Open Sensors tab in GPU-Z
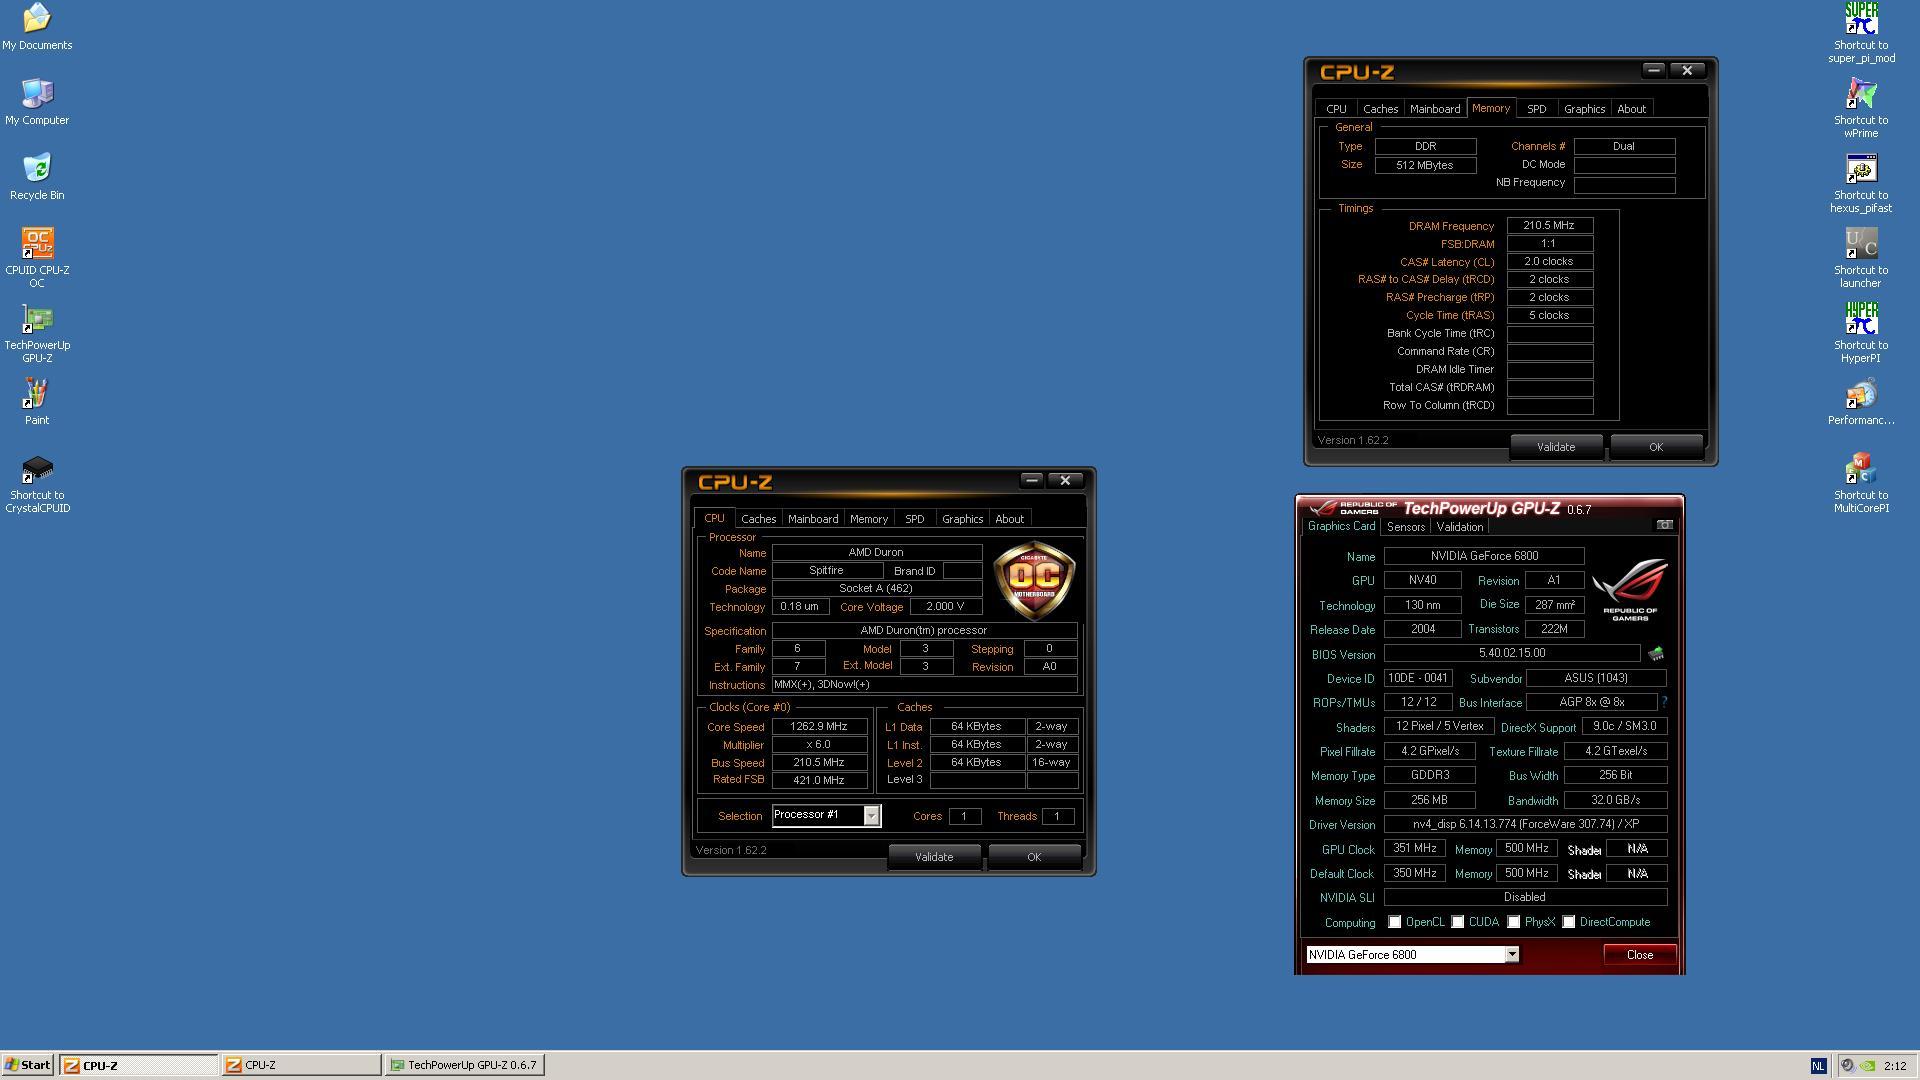The height and width of the screenshot is (1080, 1920). tap(1405, 527)
